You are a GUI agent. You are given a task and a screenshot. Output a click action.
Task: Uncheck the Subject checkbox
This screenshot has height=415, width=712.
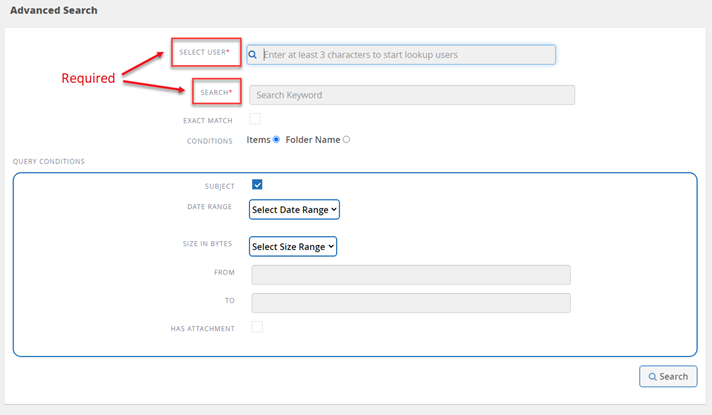[x=257, y=185]
